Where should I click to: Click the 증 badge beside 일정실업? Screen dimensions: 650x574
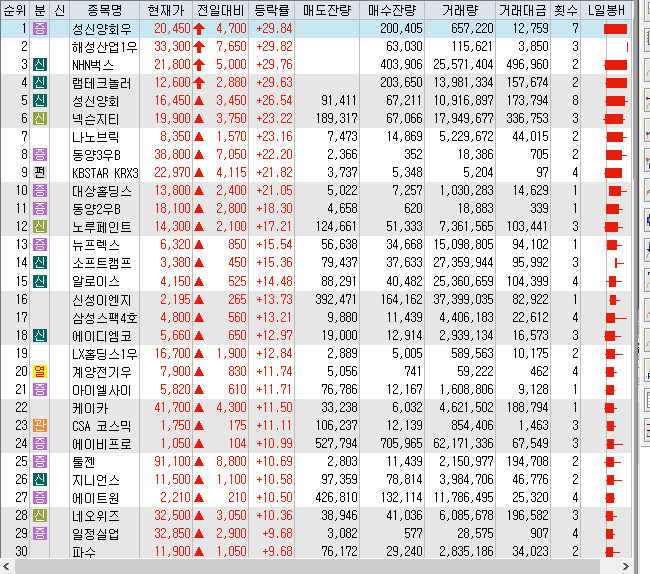pyautogui.click(x=40, y=533)
